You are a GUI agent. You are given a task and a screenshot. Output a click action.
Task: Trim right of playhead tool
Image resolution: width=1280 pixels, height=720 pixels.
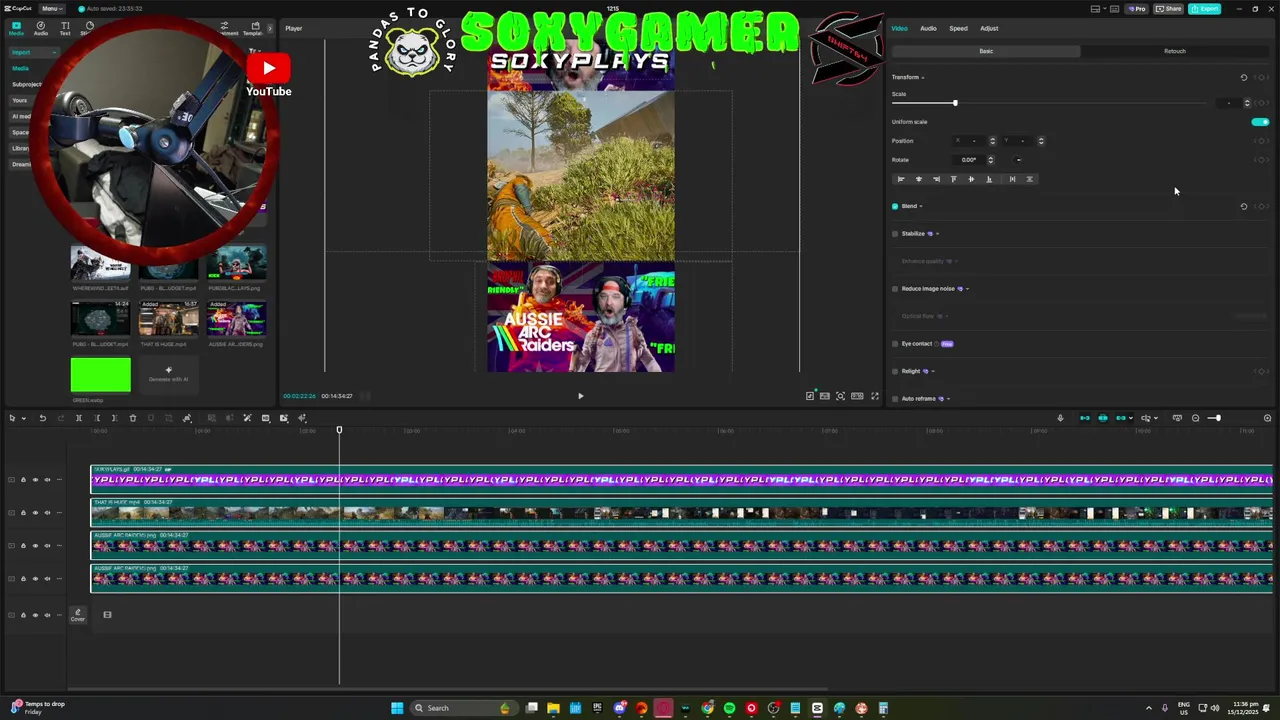pyautogui.click(x=115, y=418)
